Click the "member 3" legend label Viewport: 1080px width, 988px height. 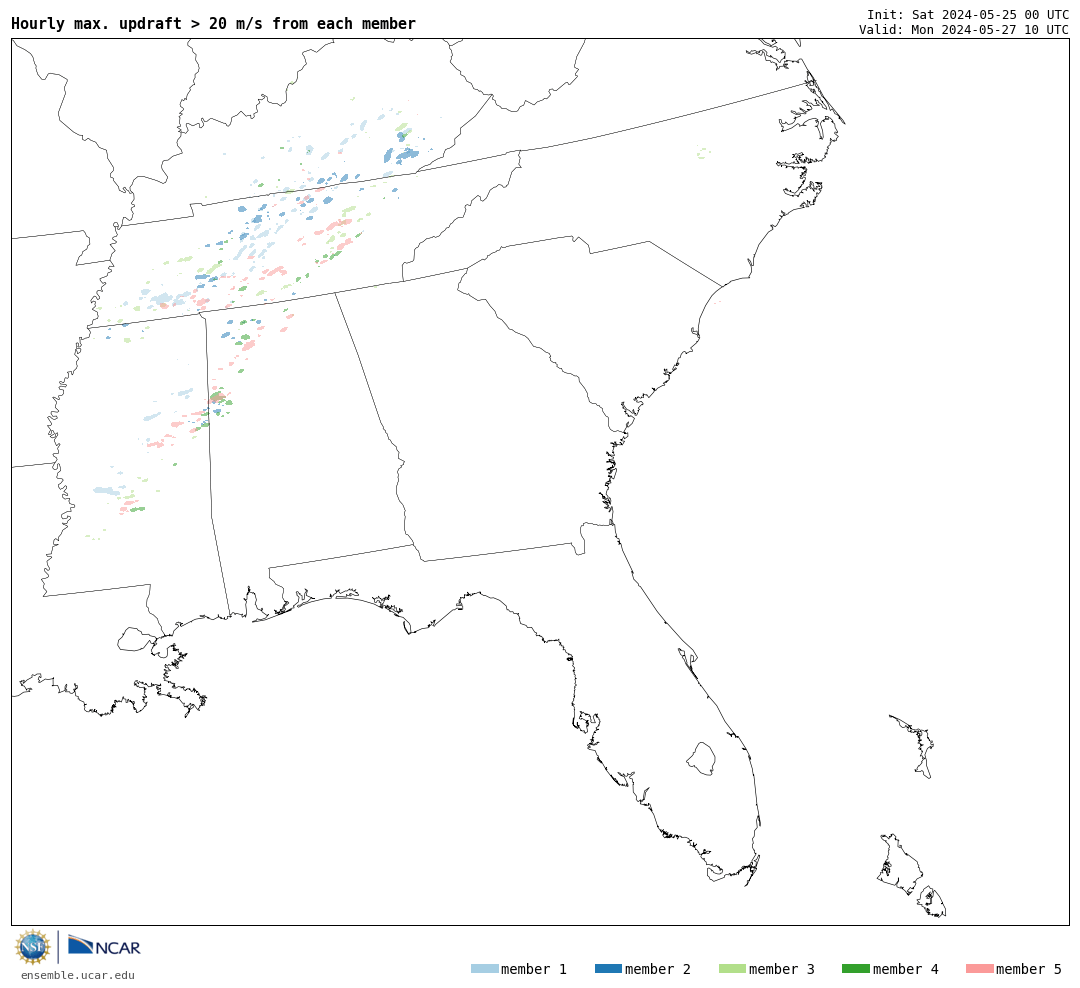[782, 969]
